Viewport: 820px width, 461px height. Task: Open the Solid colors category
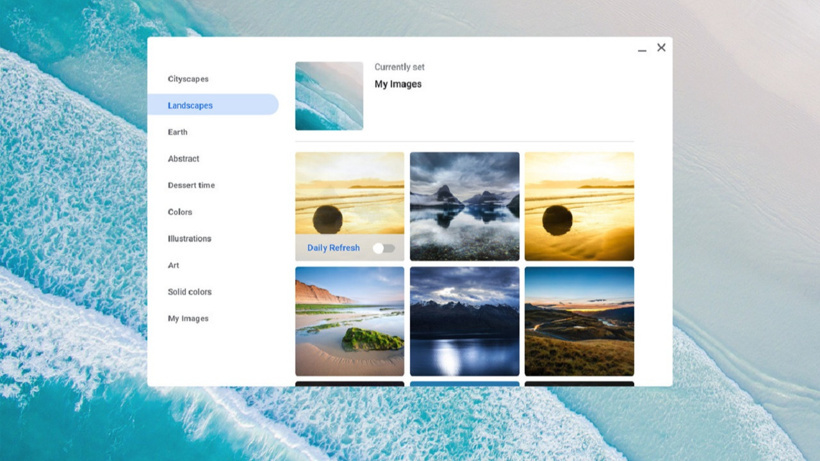(189, 292)
